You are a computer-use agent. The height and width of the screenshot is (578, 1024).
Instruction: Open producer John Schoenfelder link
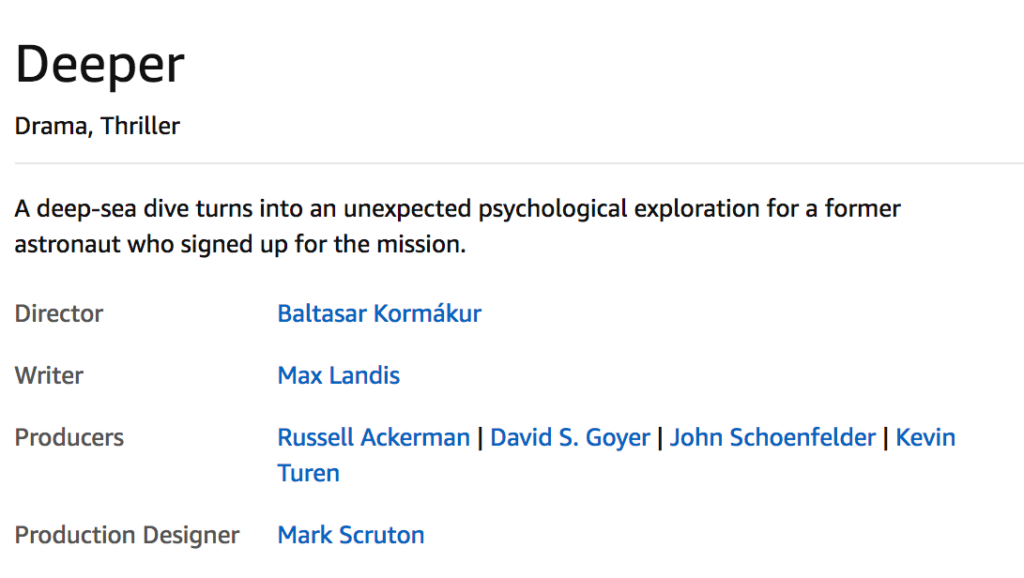click(773, 438)
